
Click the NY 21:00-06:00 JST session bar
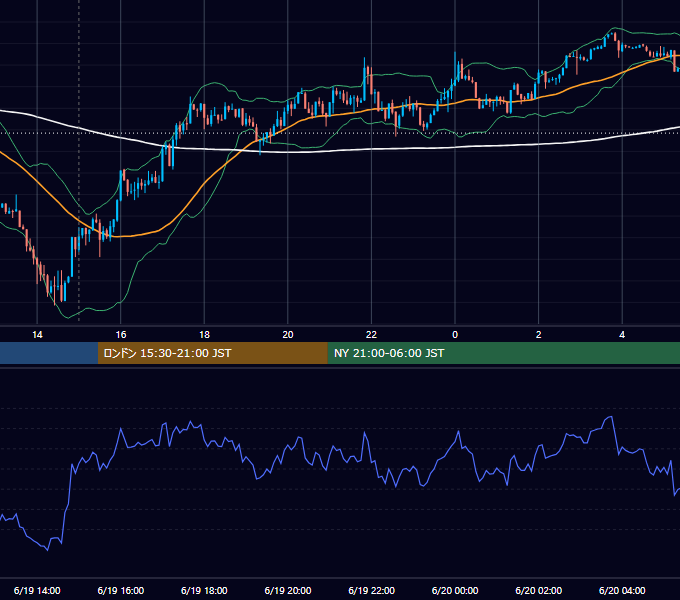pos(503,353)
